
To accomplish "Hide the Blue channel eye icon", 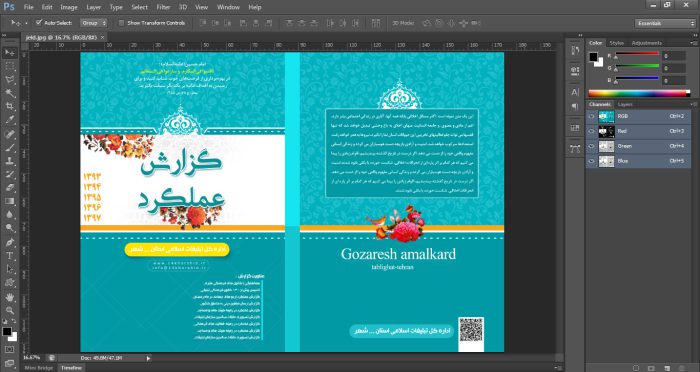I will point(592,161).
